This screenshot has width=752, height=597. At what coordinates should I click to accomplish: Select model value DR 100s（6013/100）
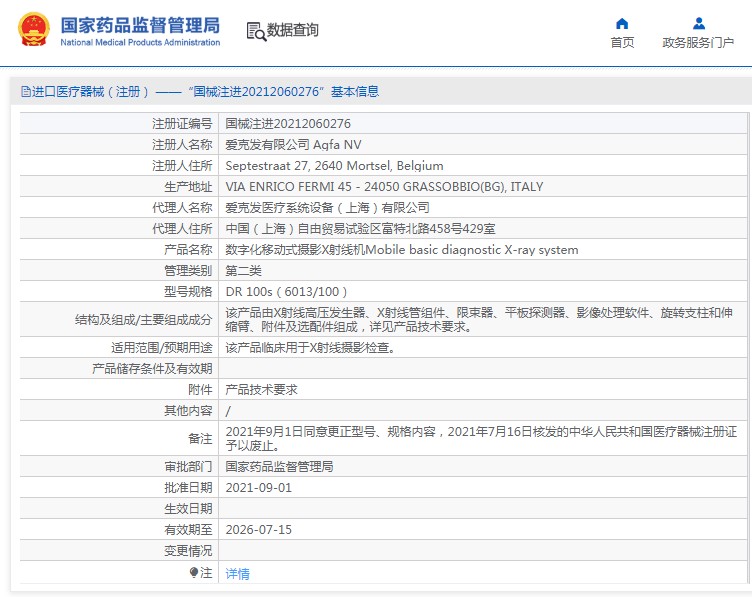point(286,292)
